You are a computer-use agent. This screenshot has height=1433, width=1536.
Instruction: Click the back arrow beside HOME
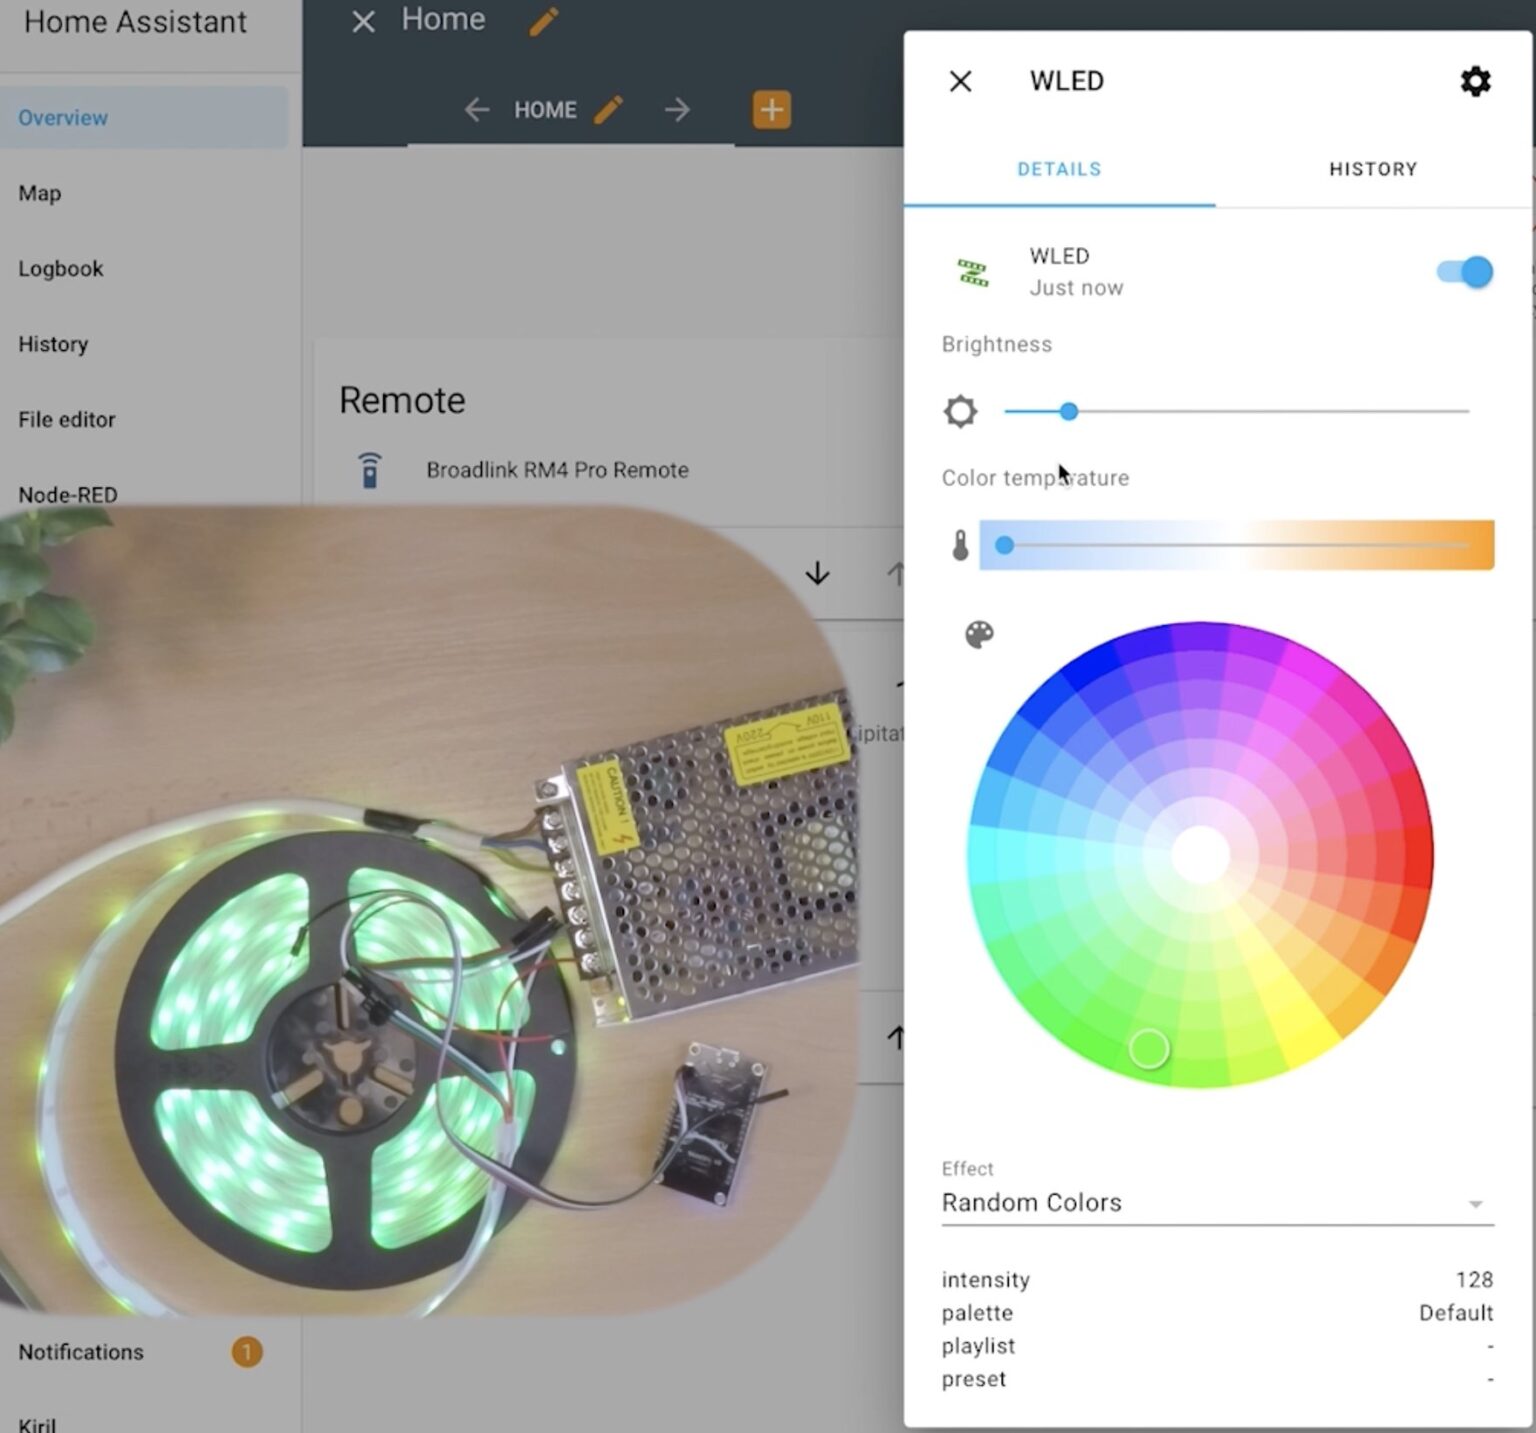(x=477, y=110)
